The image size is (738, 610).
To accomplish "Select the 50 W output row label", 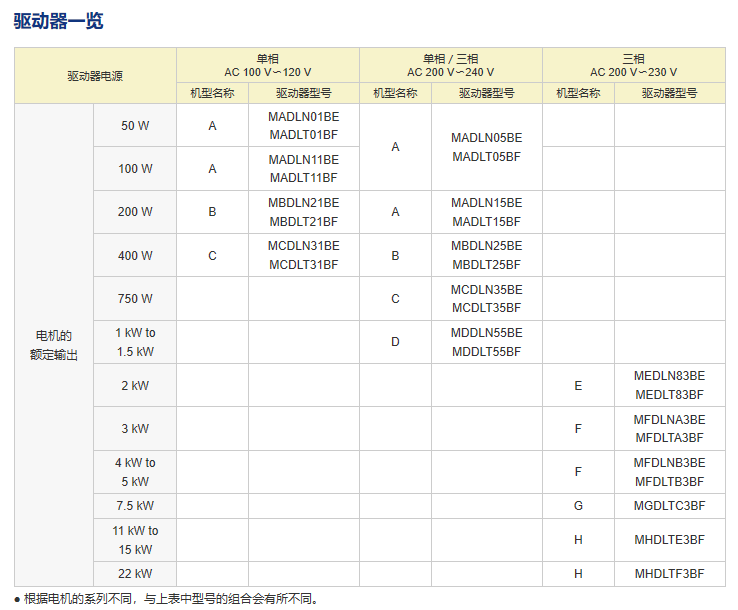I will click(x=135, y=126).
